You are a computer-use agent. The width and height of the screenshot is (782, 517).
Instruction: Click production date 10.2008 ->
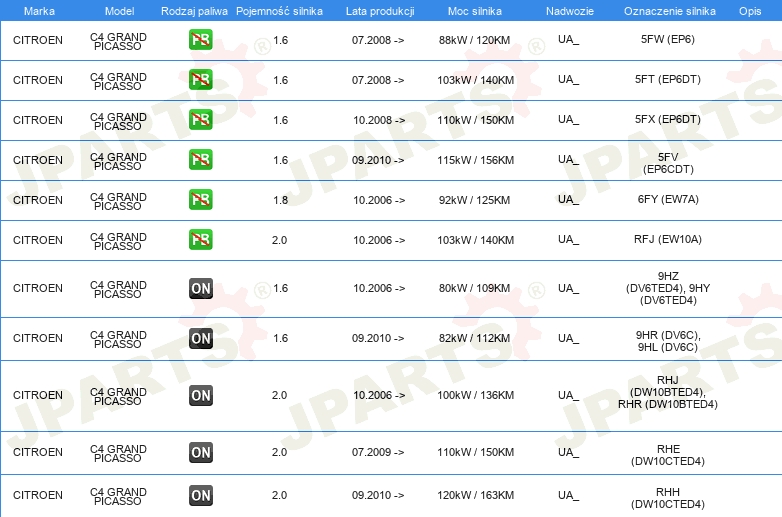(379, 120)
